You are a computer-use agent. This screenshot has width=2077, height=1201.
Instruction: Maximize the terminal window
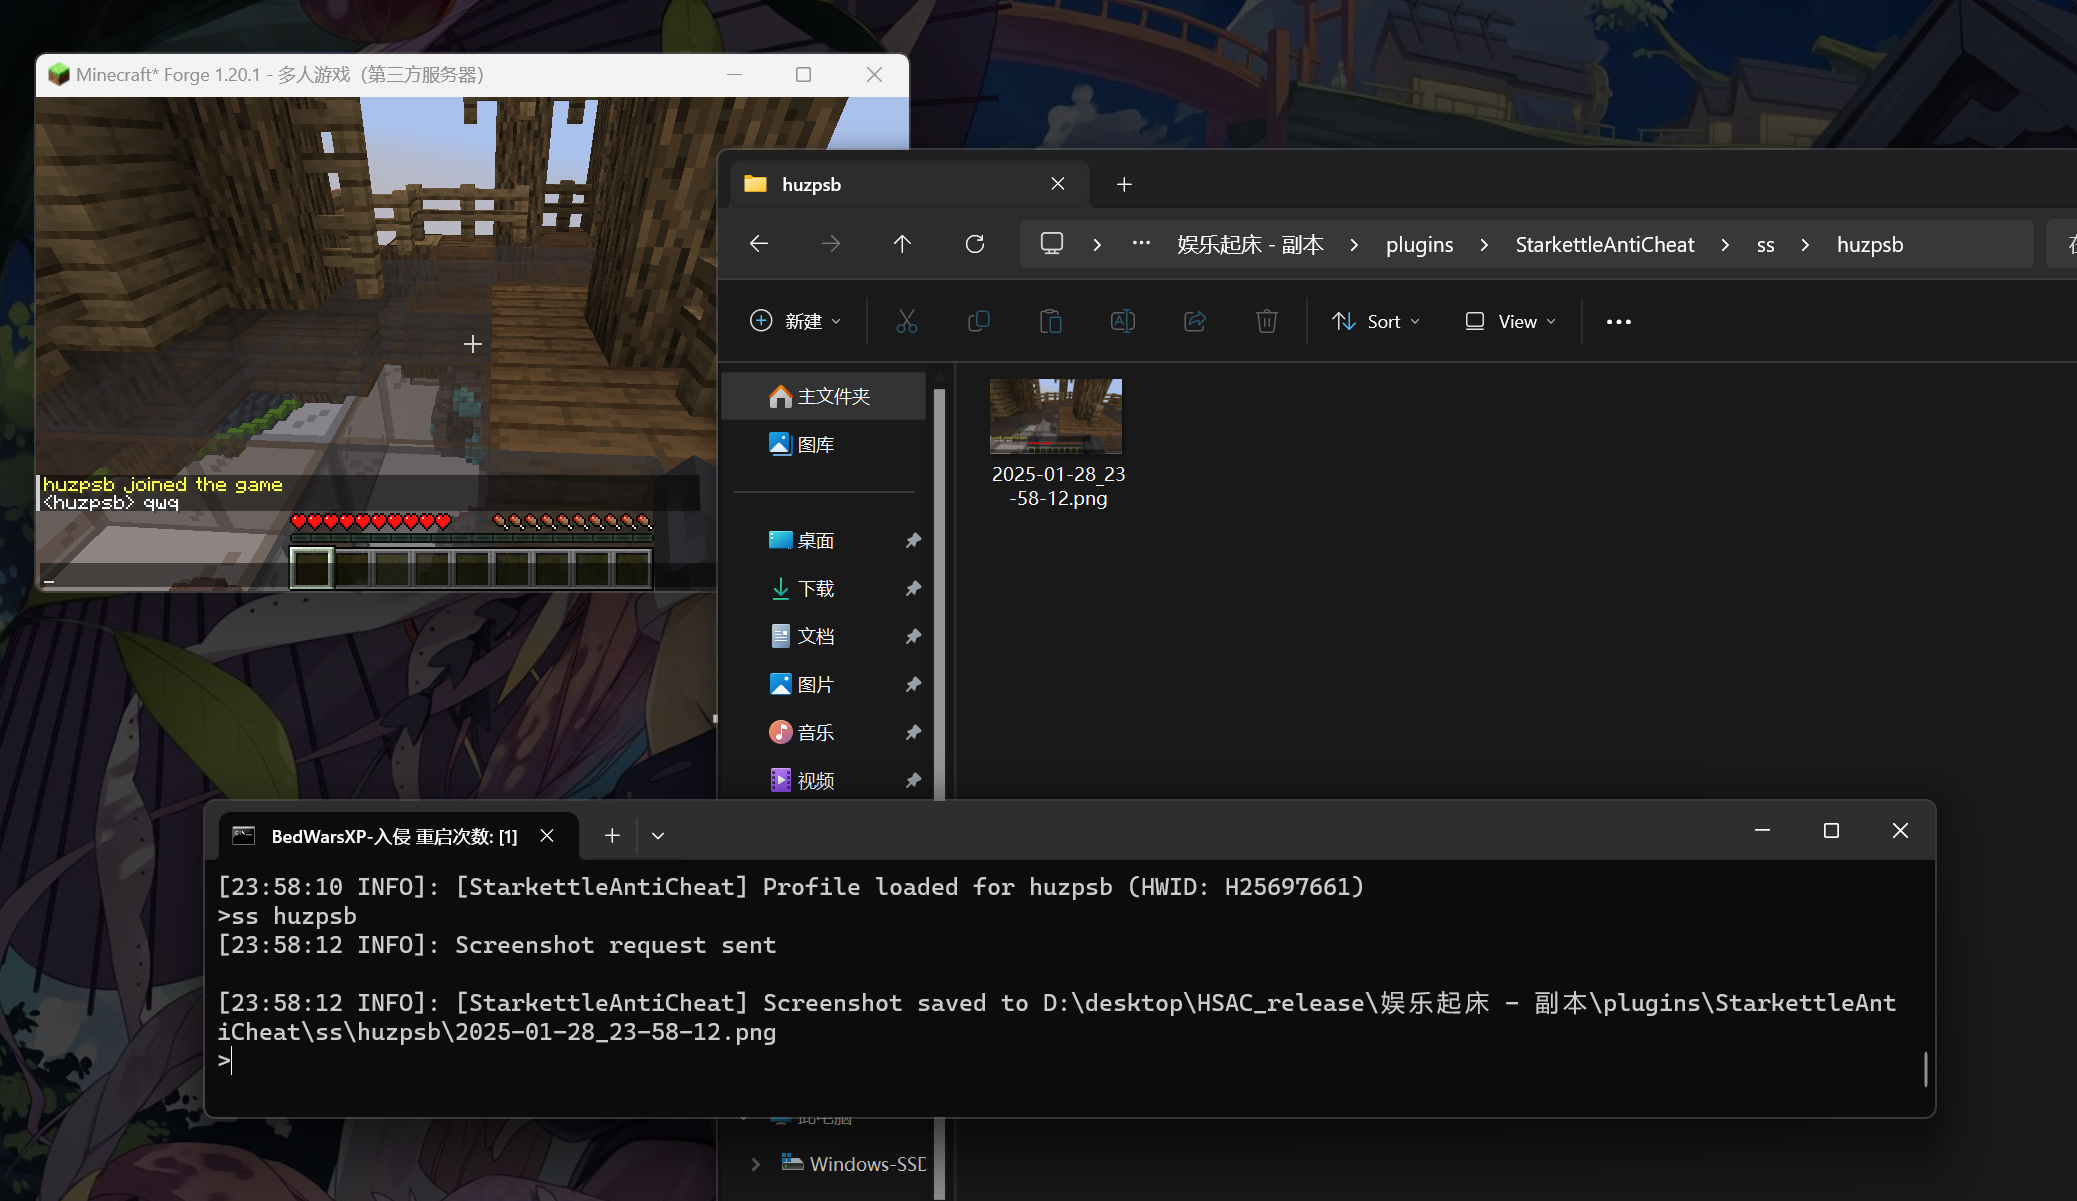click(x=1831, y=831)
